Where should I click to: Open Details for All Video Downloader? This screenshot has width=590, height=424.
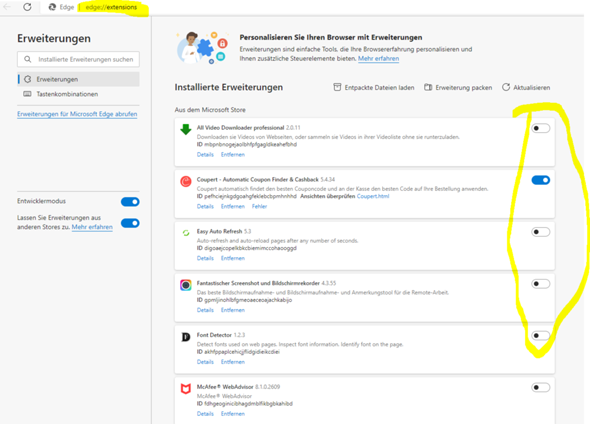coord(205,155)
